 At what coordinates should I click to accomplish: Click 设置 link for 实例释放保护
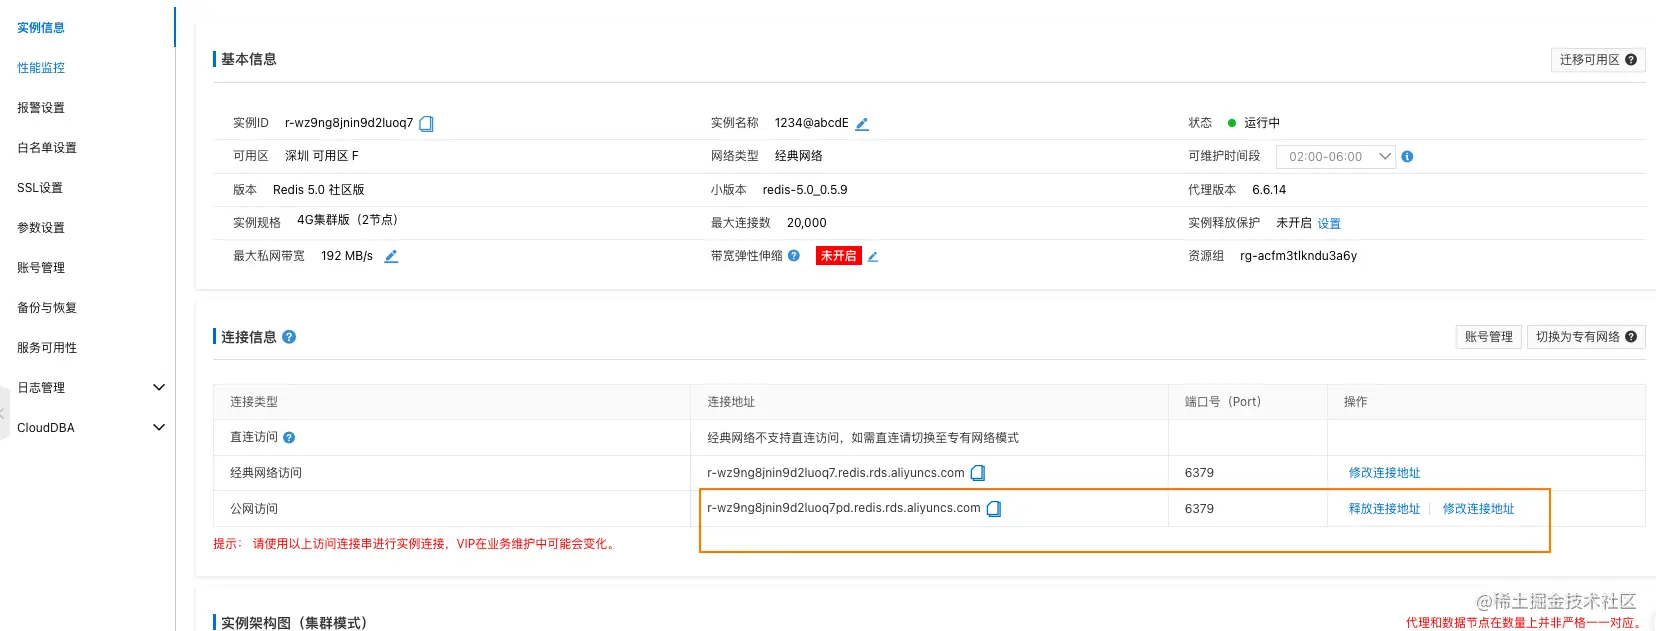point(1329,224)
